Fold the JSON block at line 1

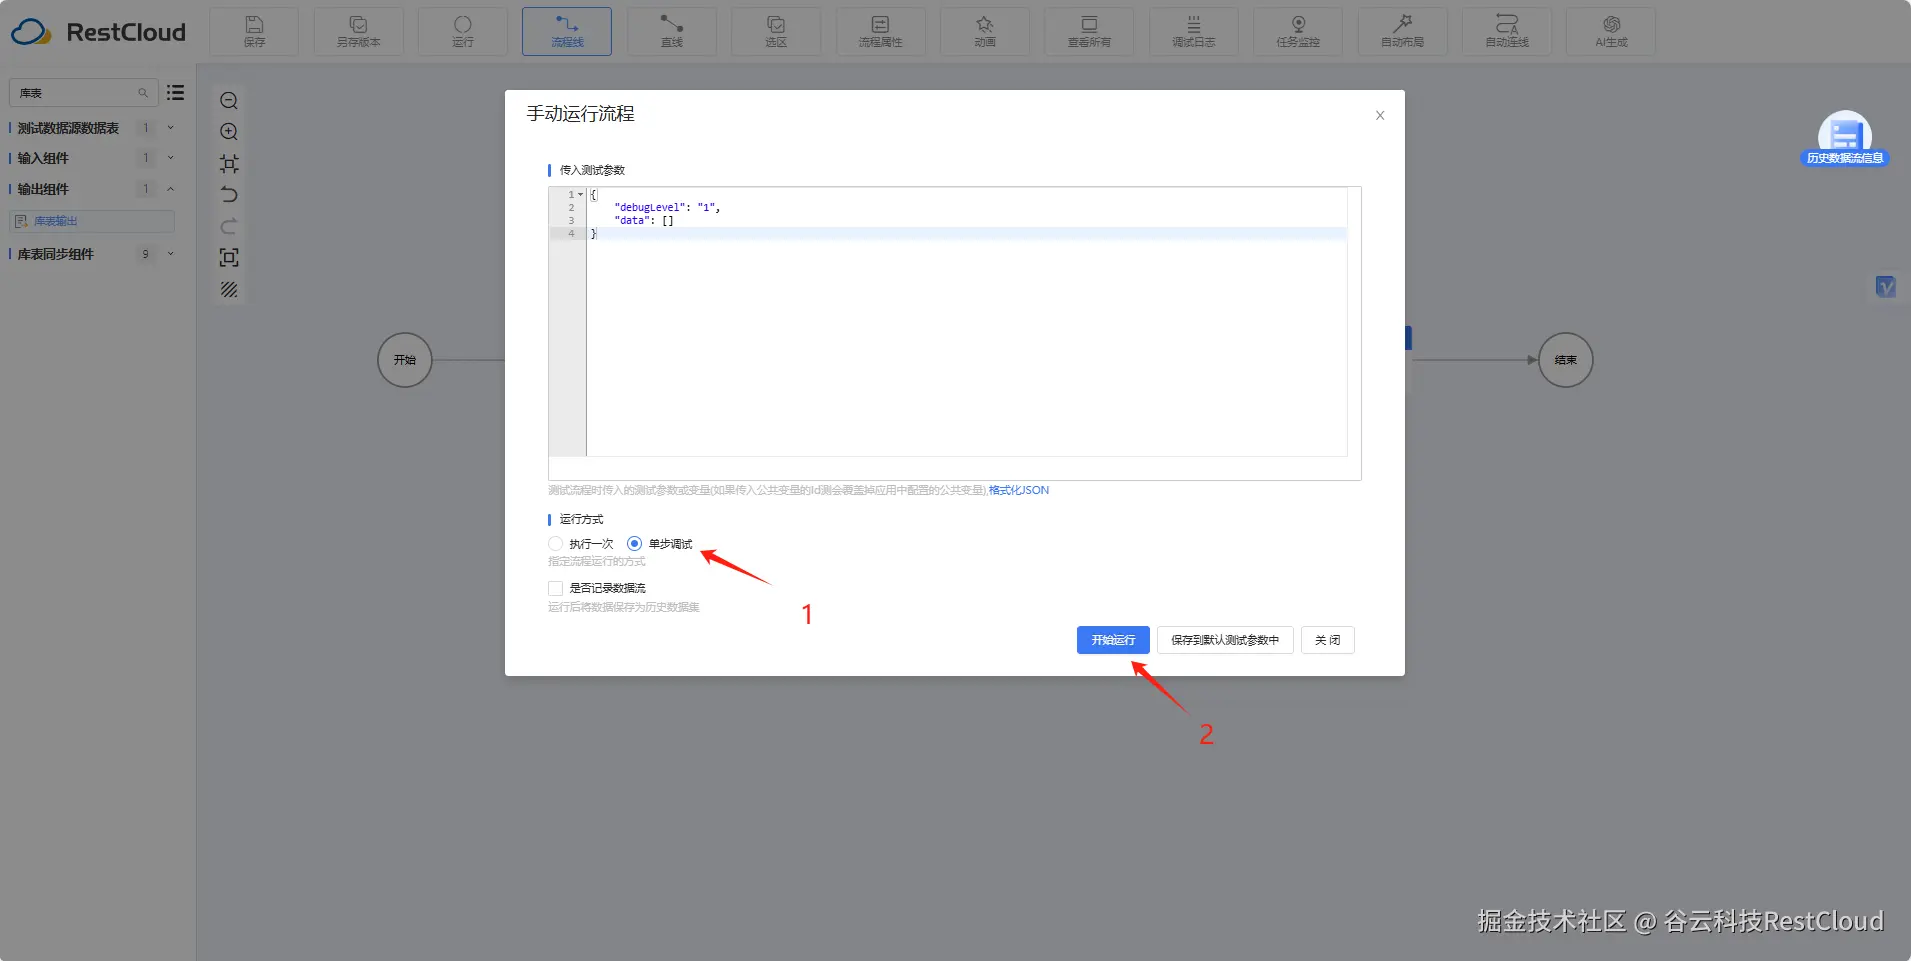[x=580, y=194]
